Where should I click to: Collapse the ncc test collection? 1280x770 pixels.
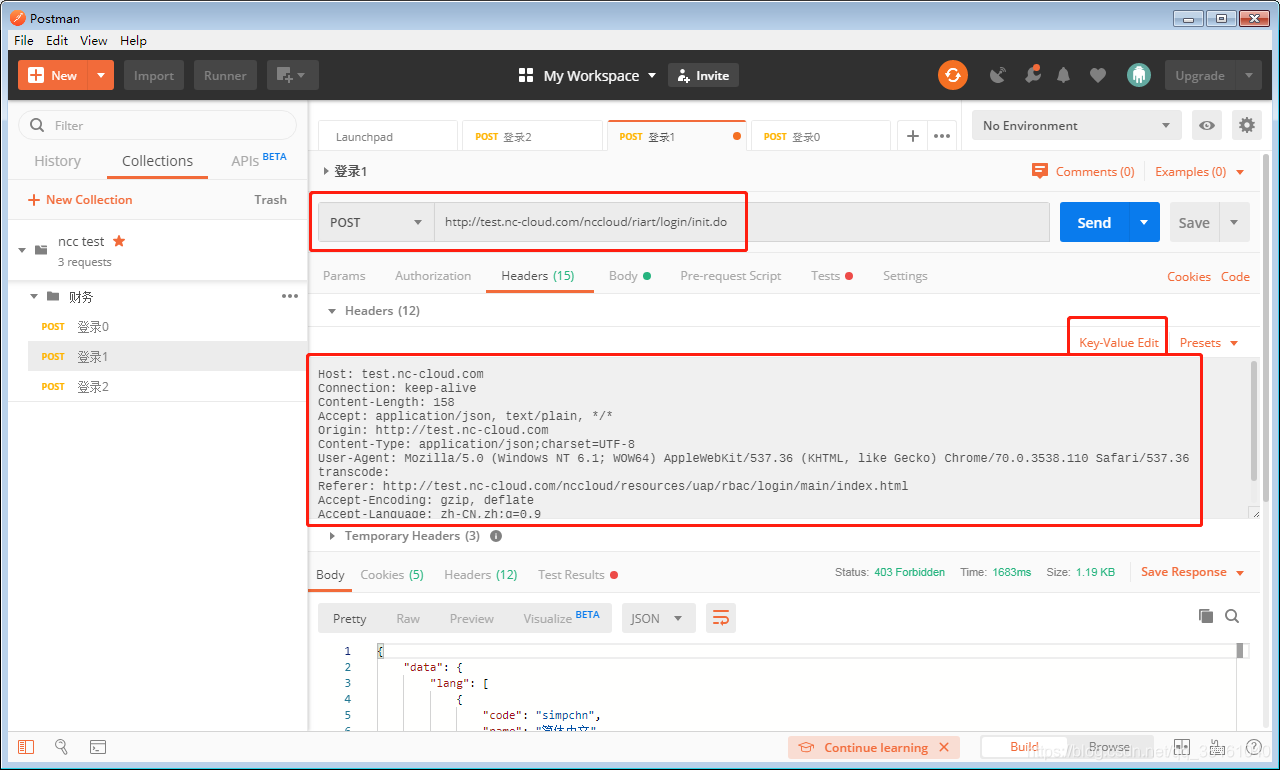[22, 250]
